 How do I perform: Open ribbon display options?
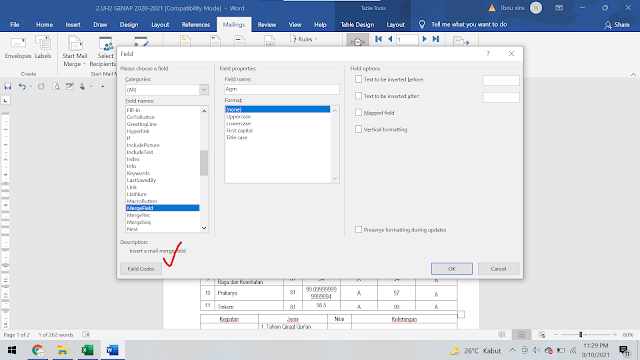(559, 8)
